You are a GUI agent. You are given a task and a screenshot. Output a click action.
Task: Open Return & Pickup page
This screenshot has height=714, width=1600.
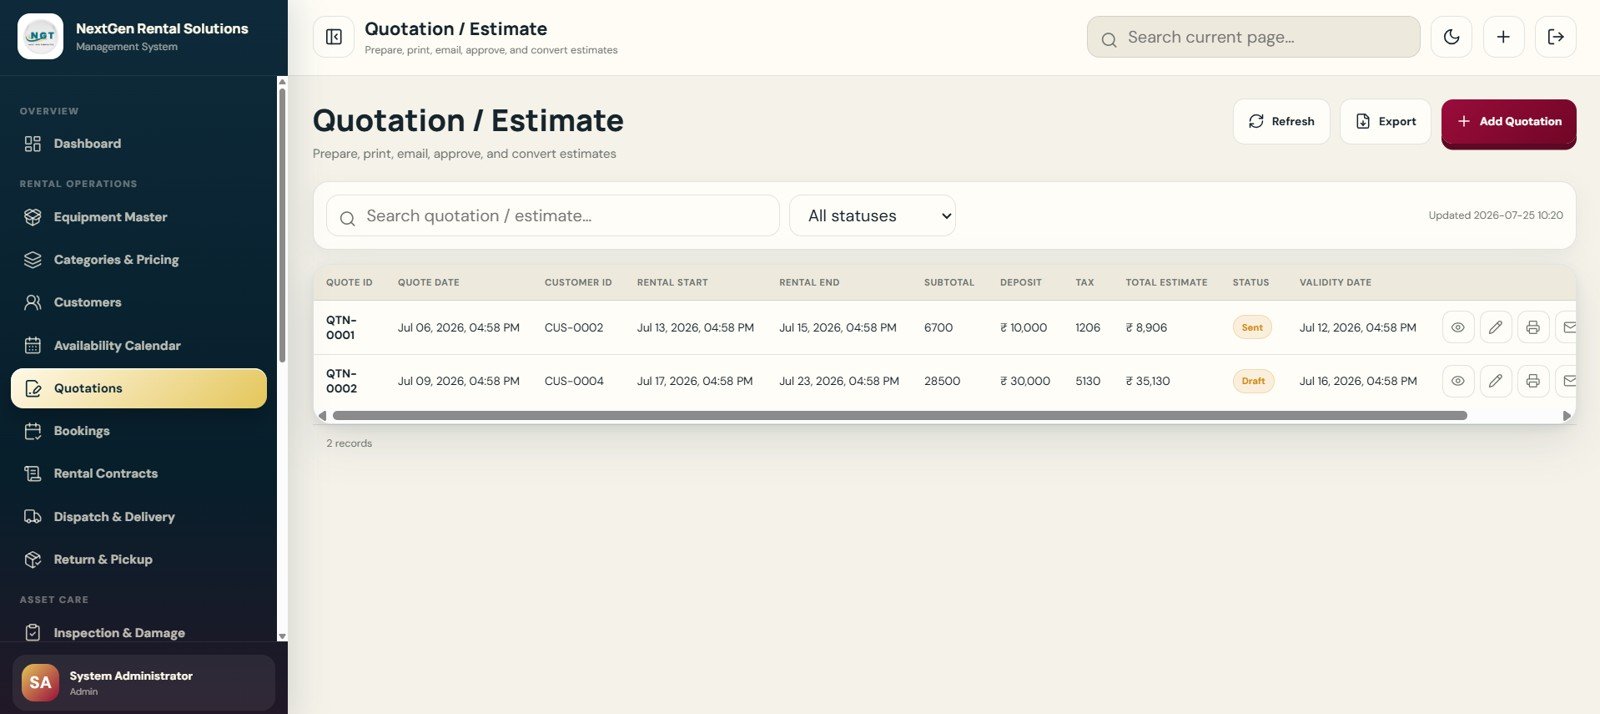[x=139, y=560]
